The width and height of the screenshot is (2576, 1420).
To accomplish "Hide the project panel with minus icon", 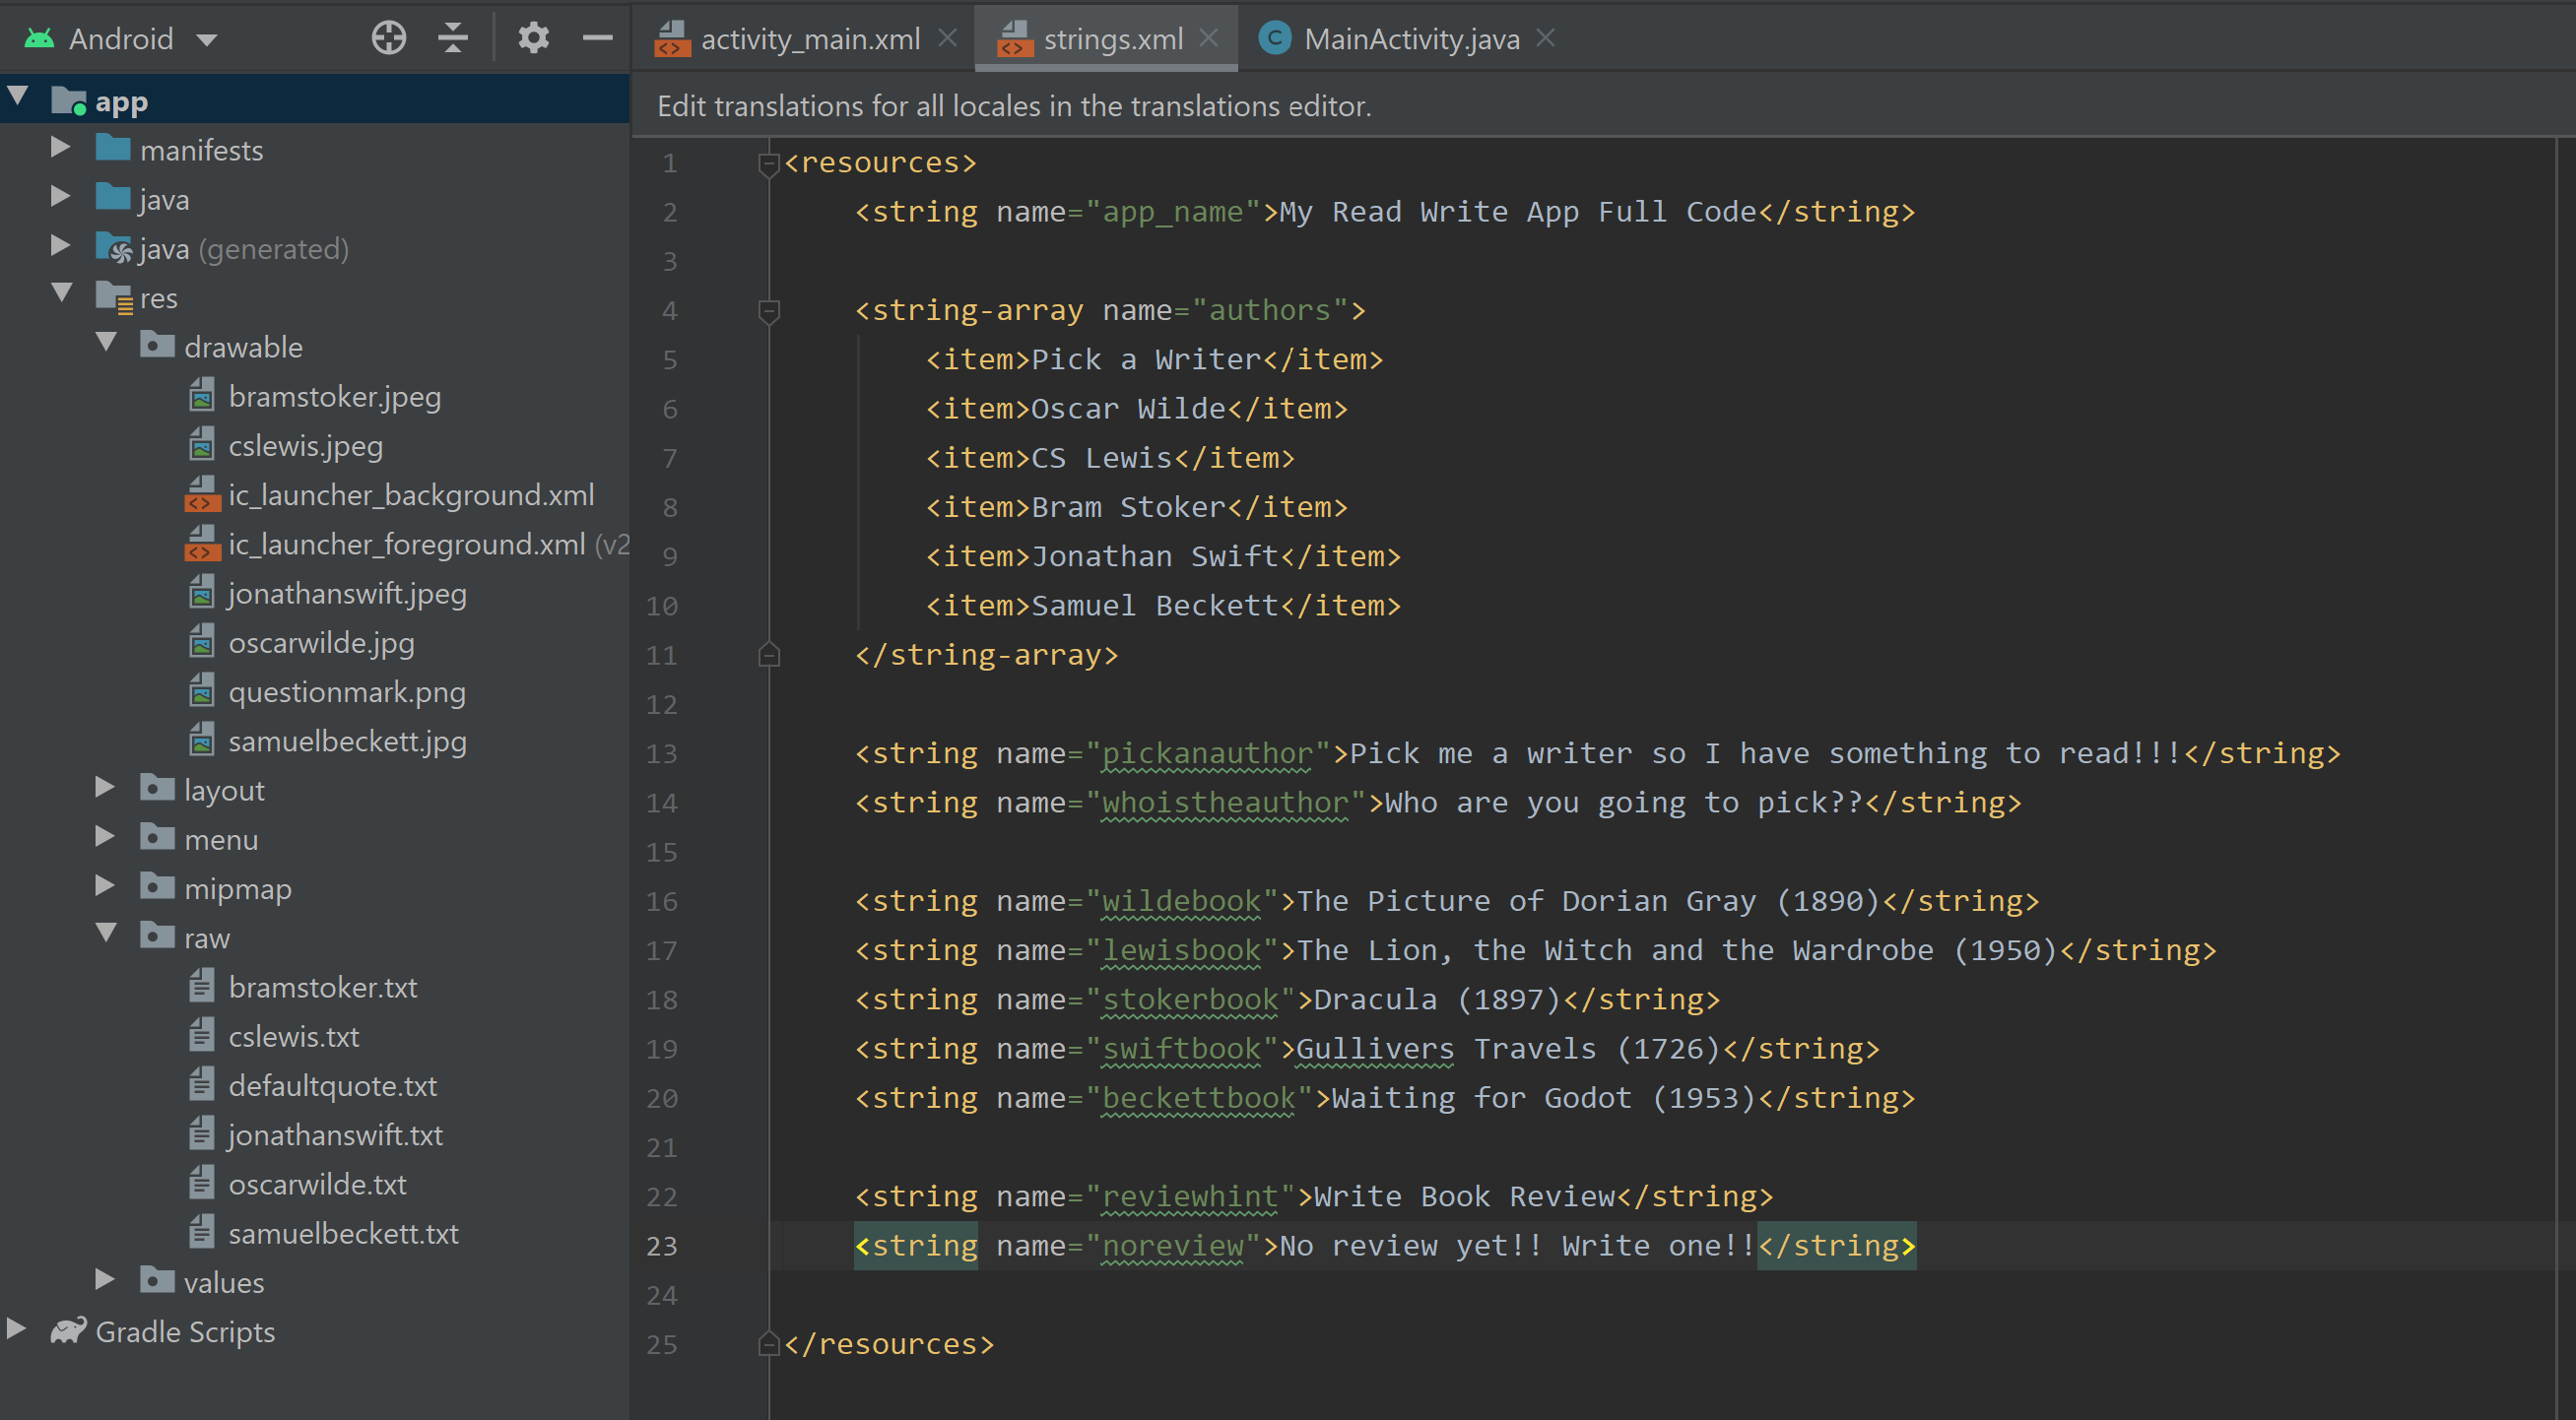I will click(x=597, y=38).
